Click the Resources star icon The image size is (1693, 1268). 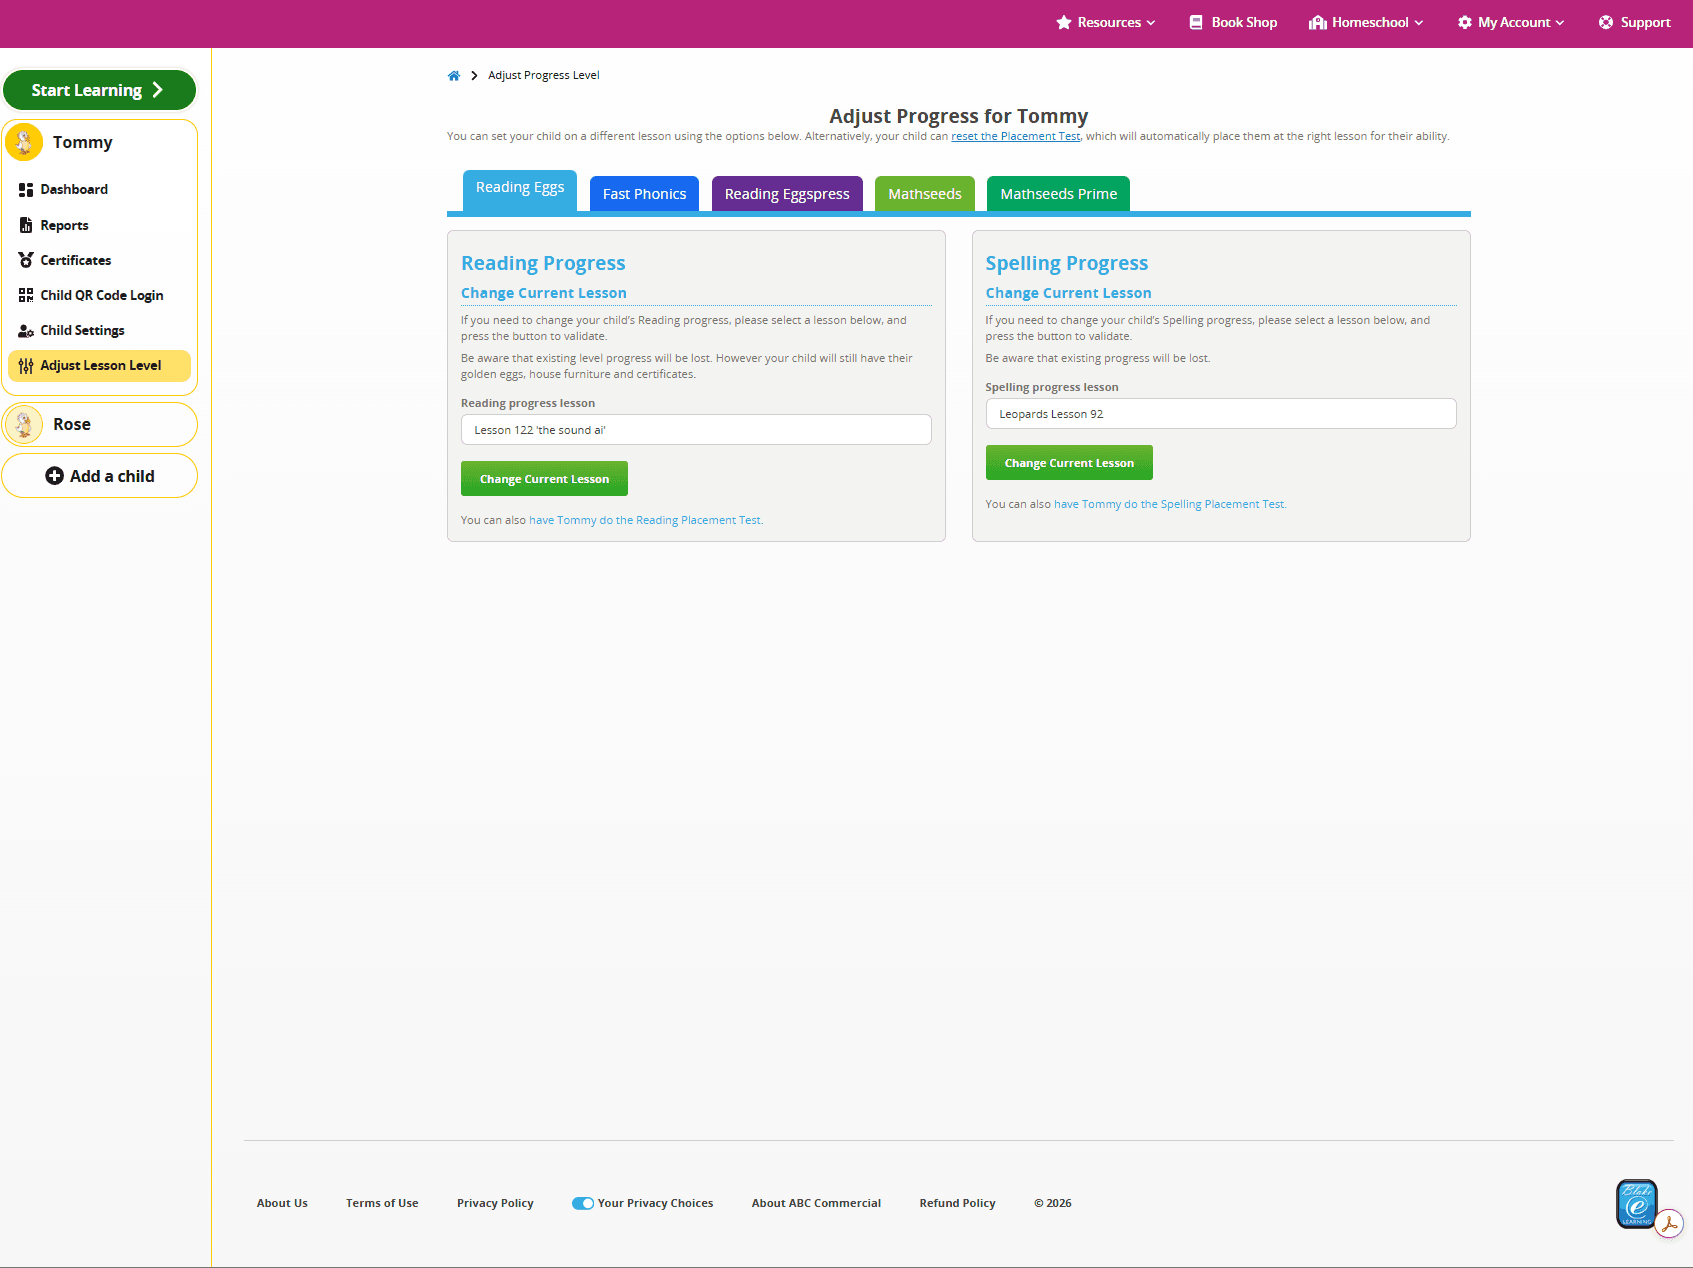click(x=1064, y=22)
